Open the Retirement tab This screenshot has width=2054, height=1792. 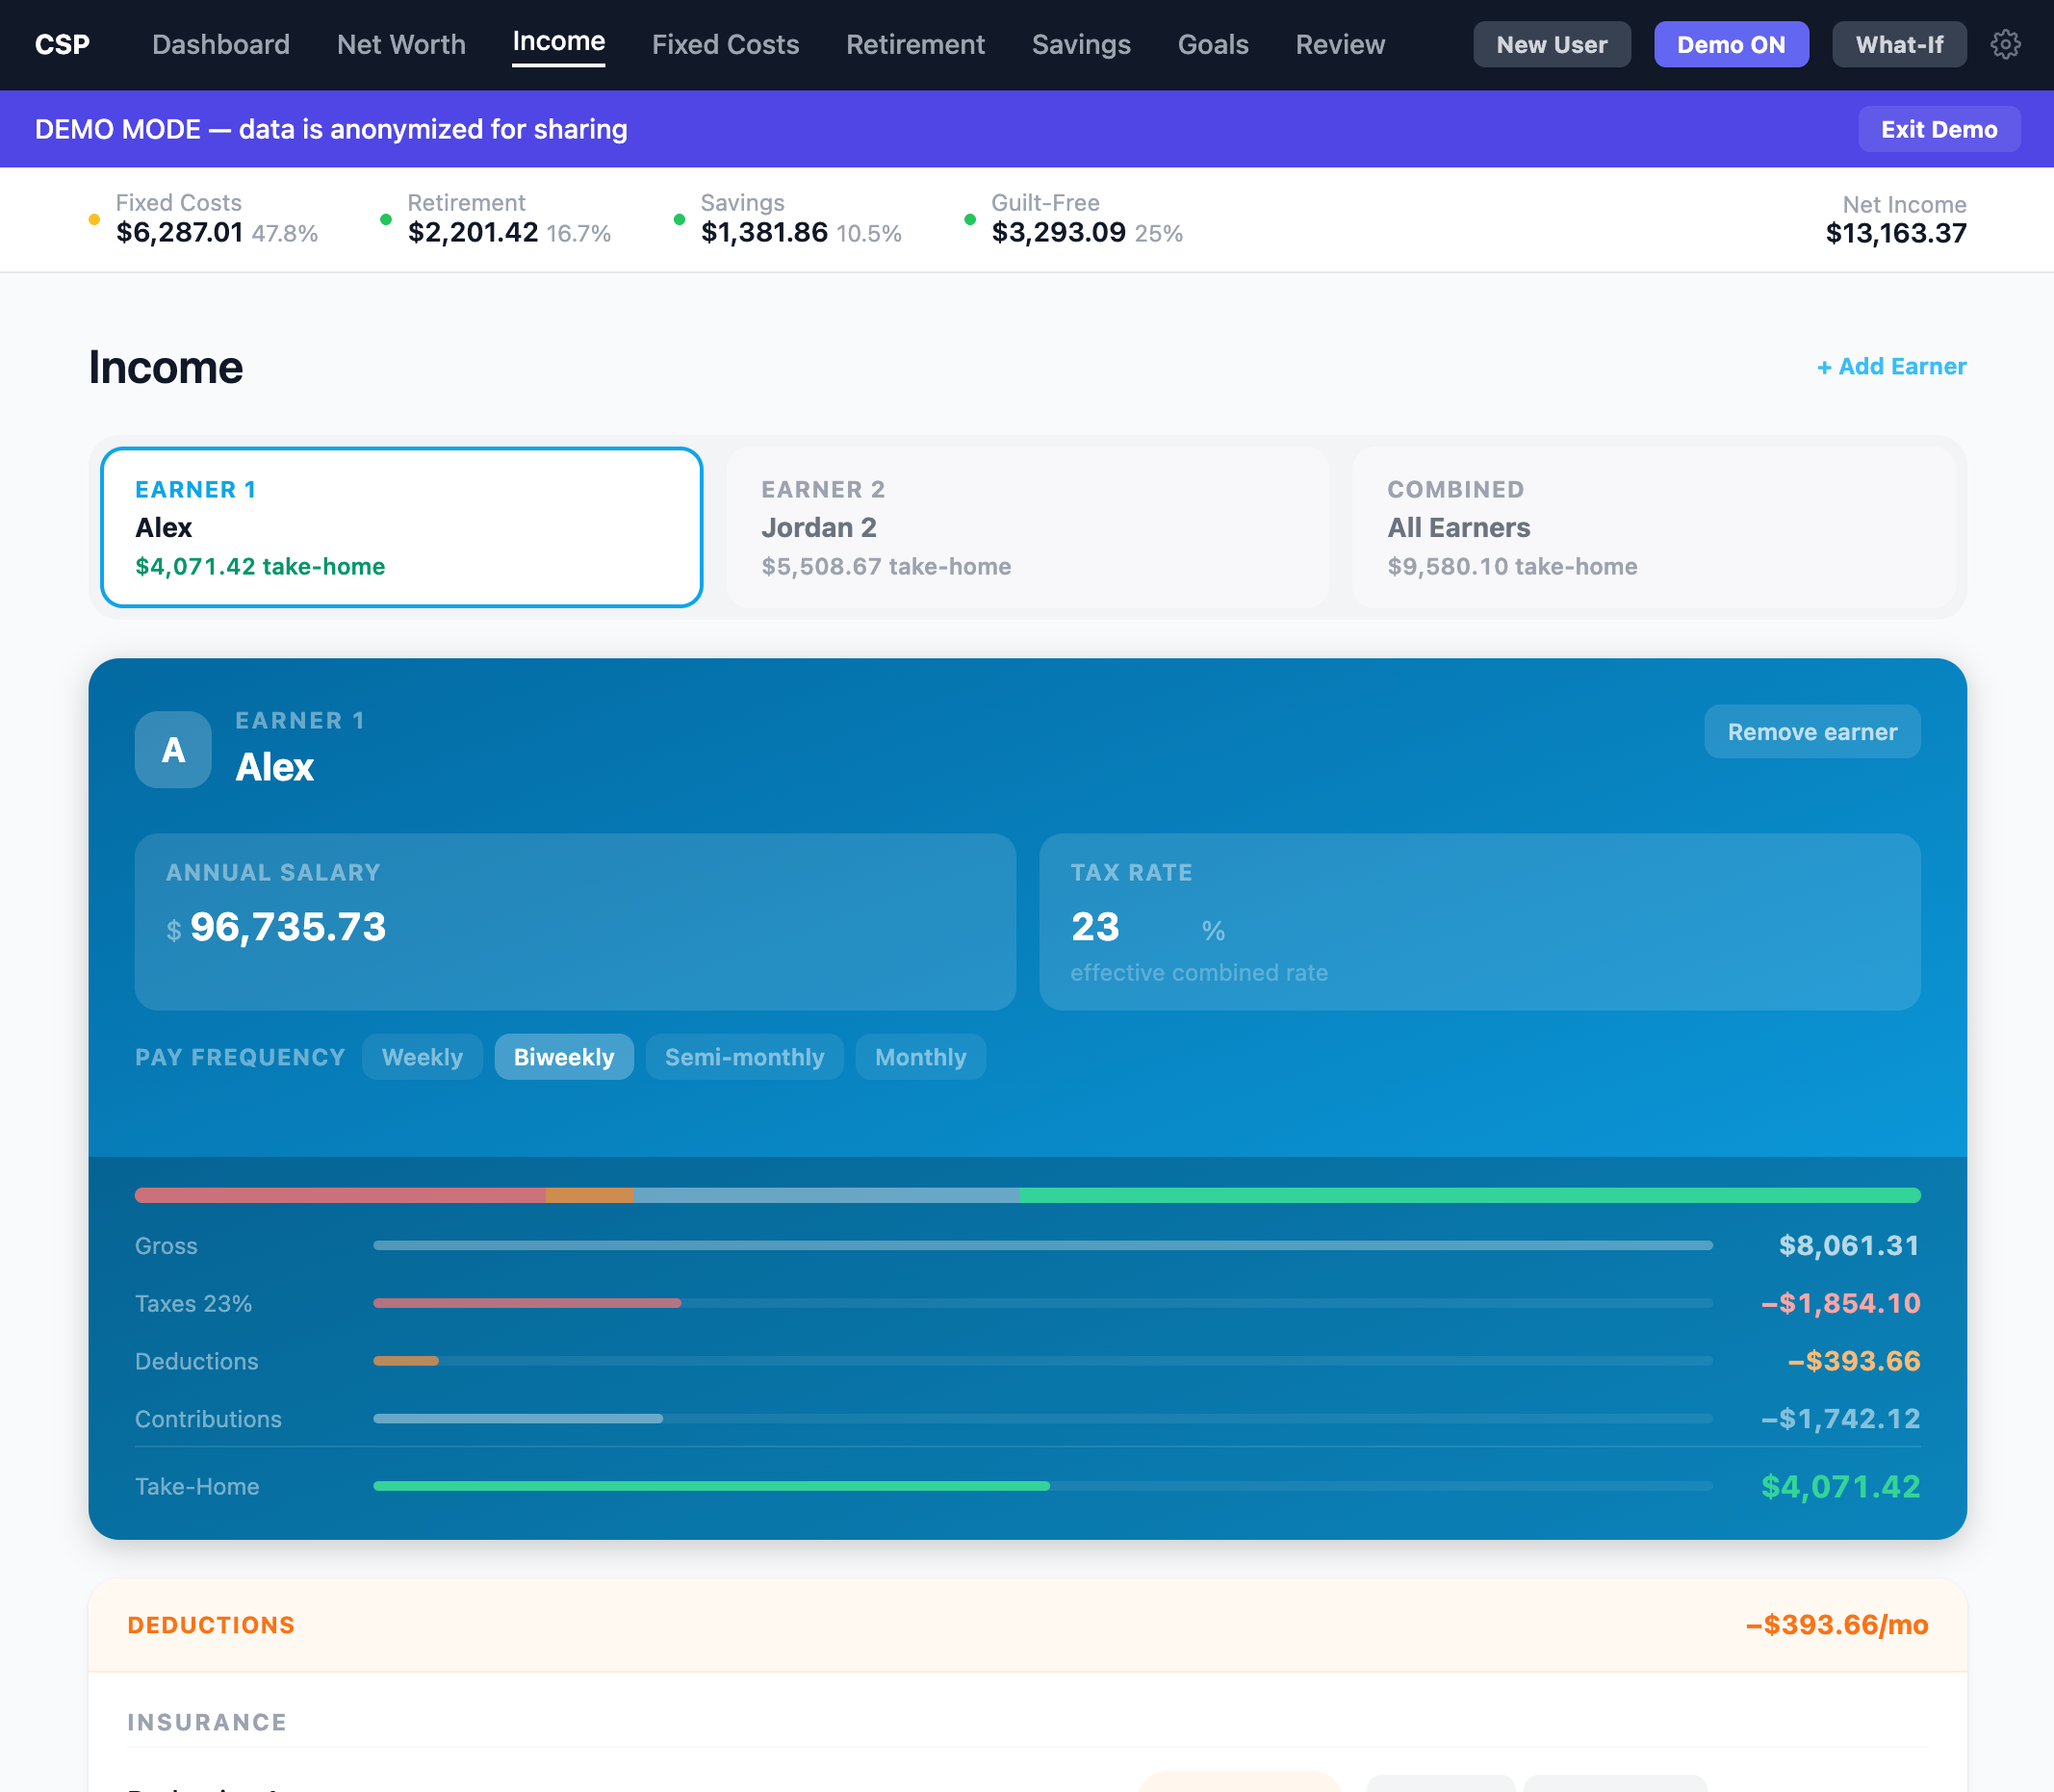pyautogui.click(x=915, y=44)
